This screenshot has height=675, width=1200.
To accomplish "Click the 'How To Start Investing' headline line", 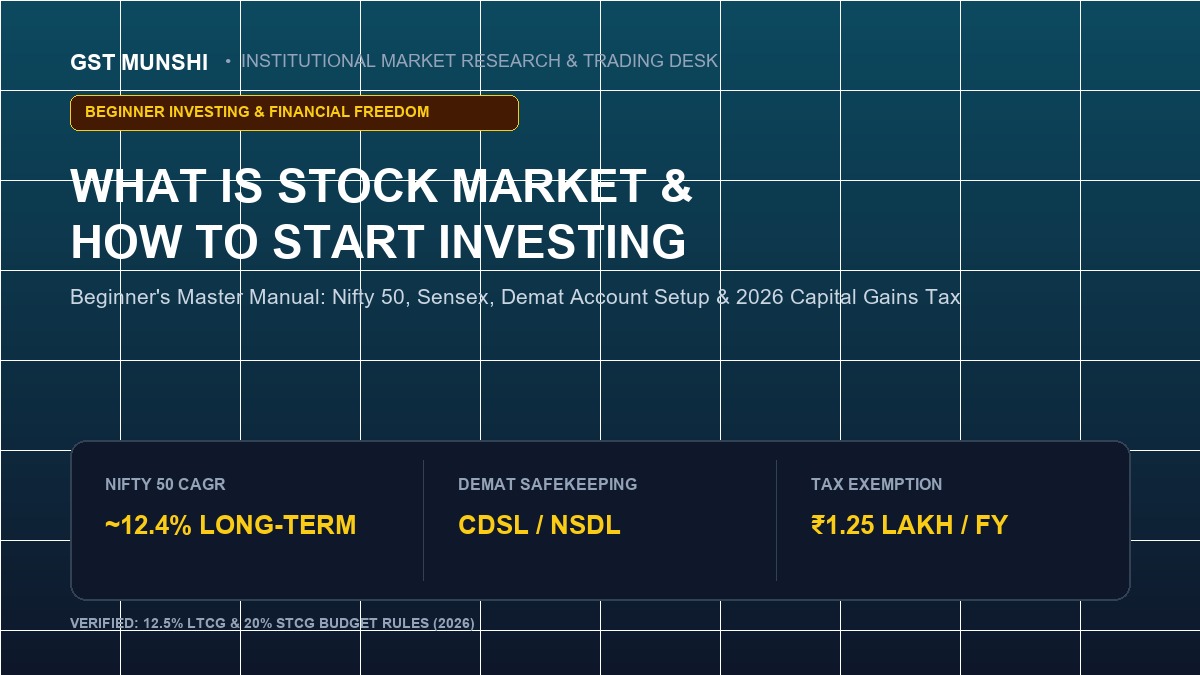I will (x=378, y=242).
